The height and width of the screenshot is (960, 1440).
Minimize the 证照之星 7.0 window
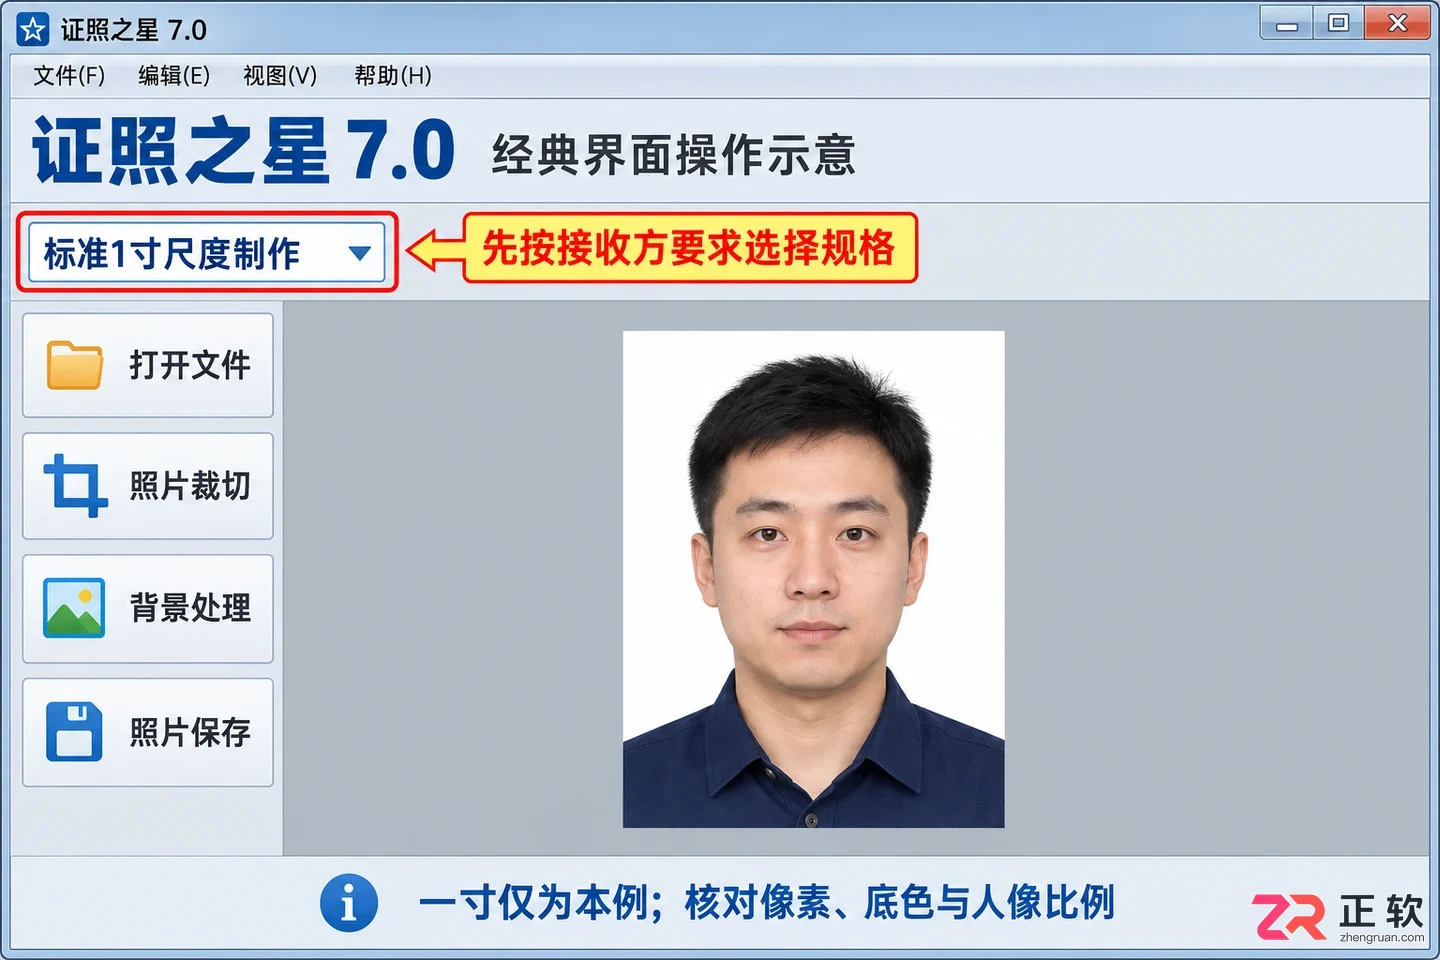(x=1287, y=24)
